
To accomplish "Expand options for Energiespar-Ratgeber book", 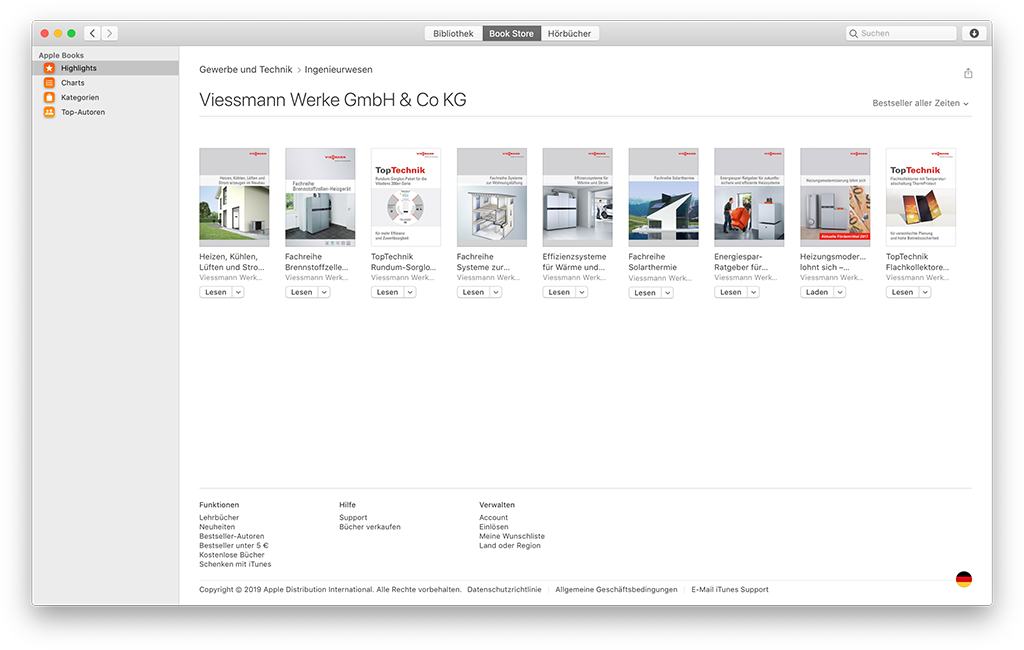I will 754,292.
